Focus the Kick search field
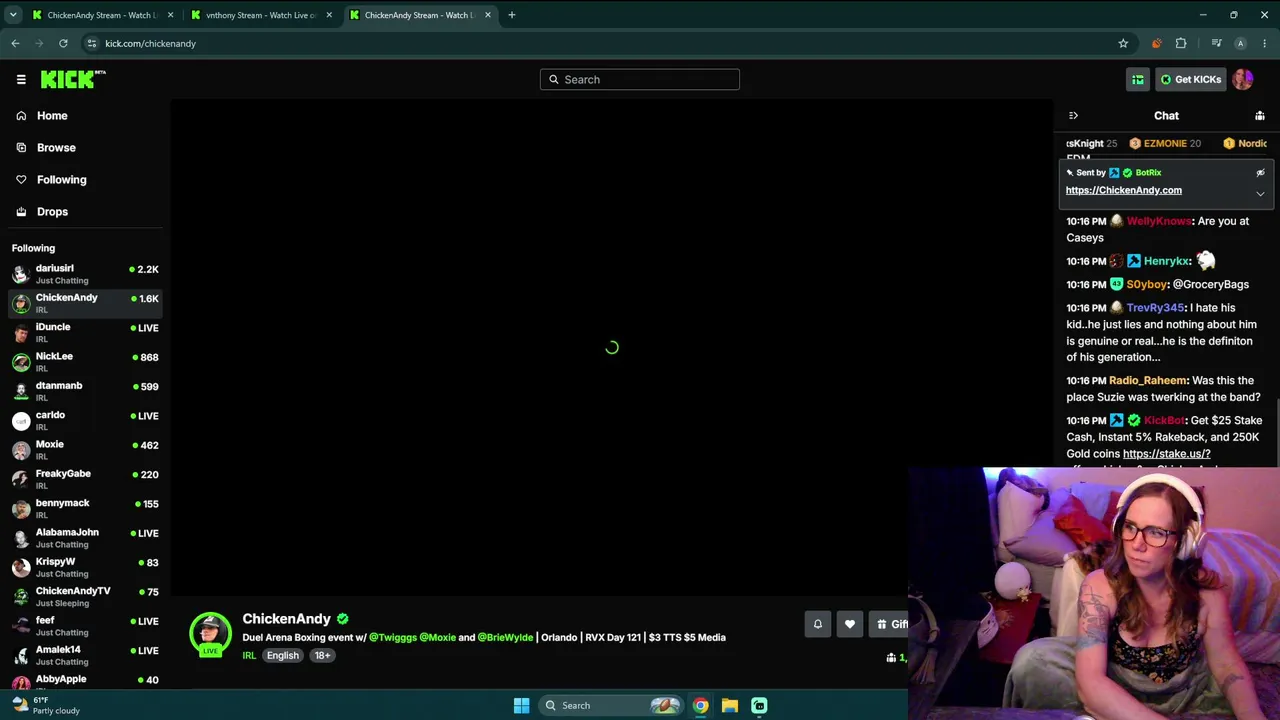Image resolution: width=1280 pixels, height=720 pixels. tap(640, 80)
